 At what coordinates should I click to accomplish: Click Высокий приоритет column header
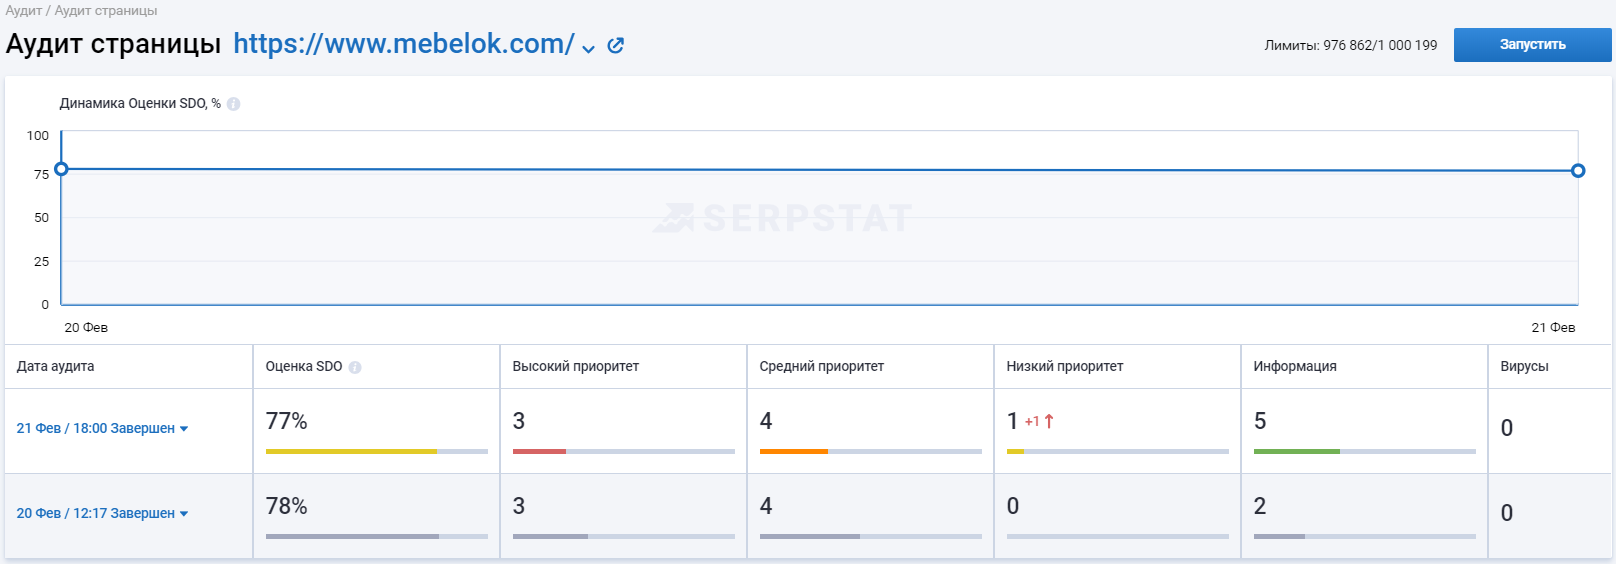(576, 366)
